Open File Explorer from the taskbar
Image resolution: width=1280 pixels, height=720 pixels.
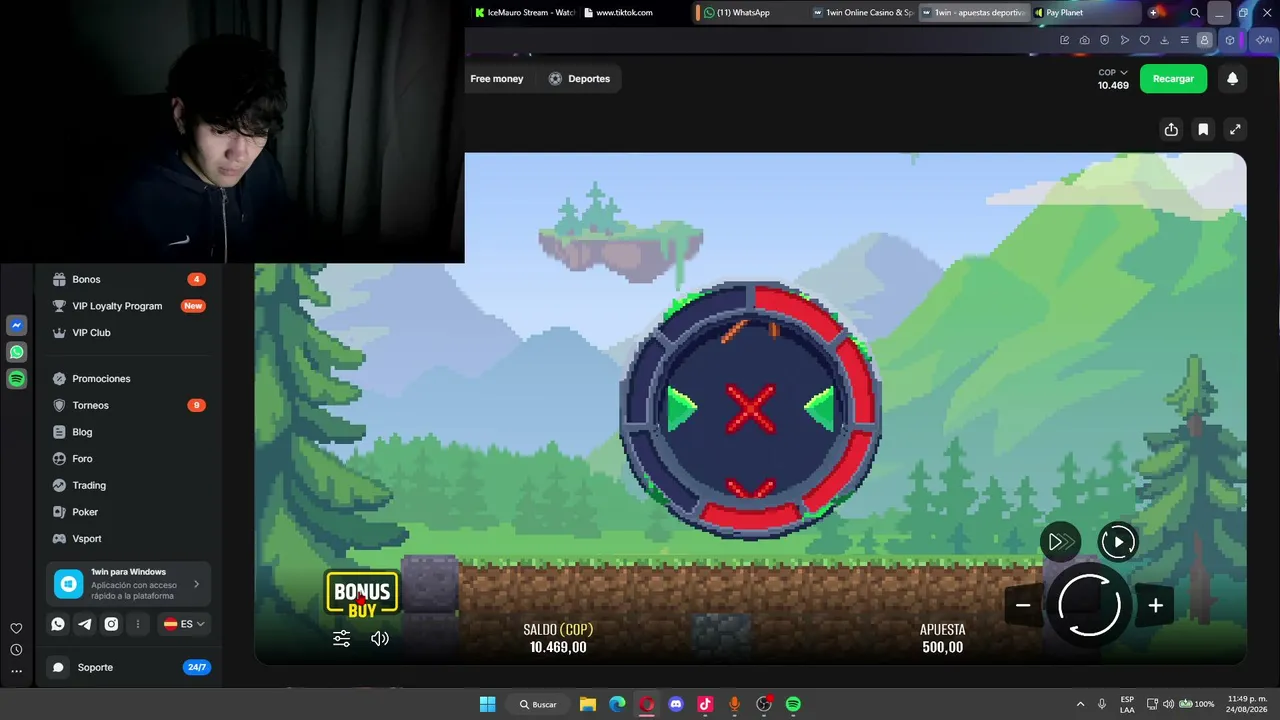point(588,704)
